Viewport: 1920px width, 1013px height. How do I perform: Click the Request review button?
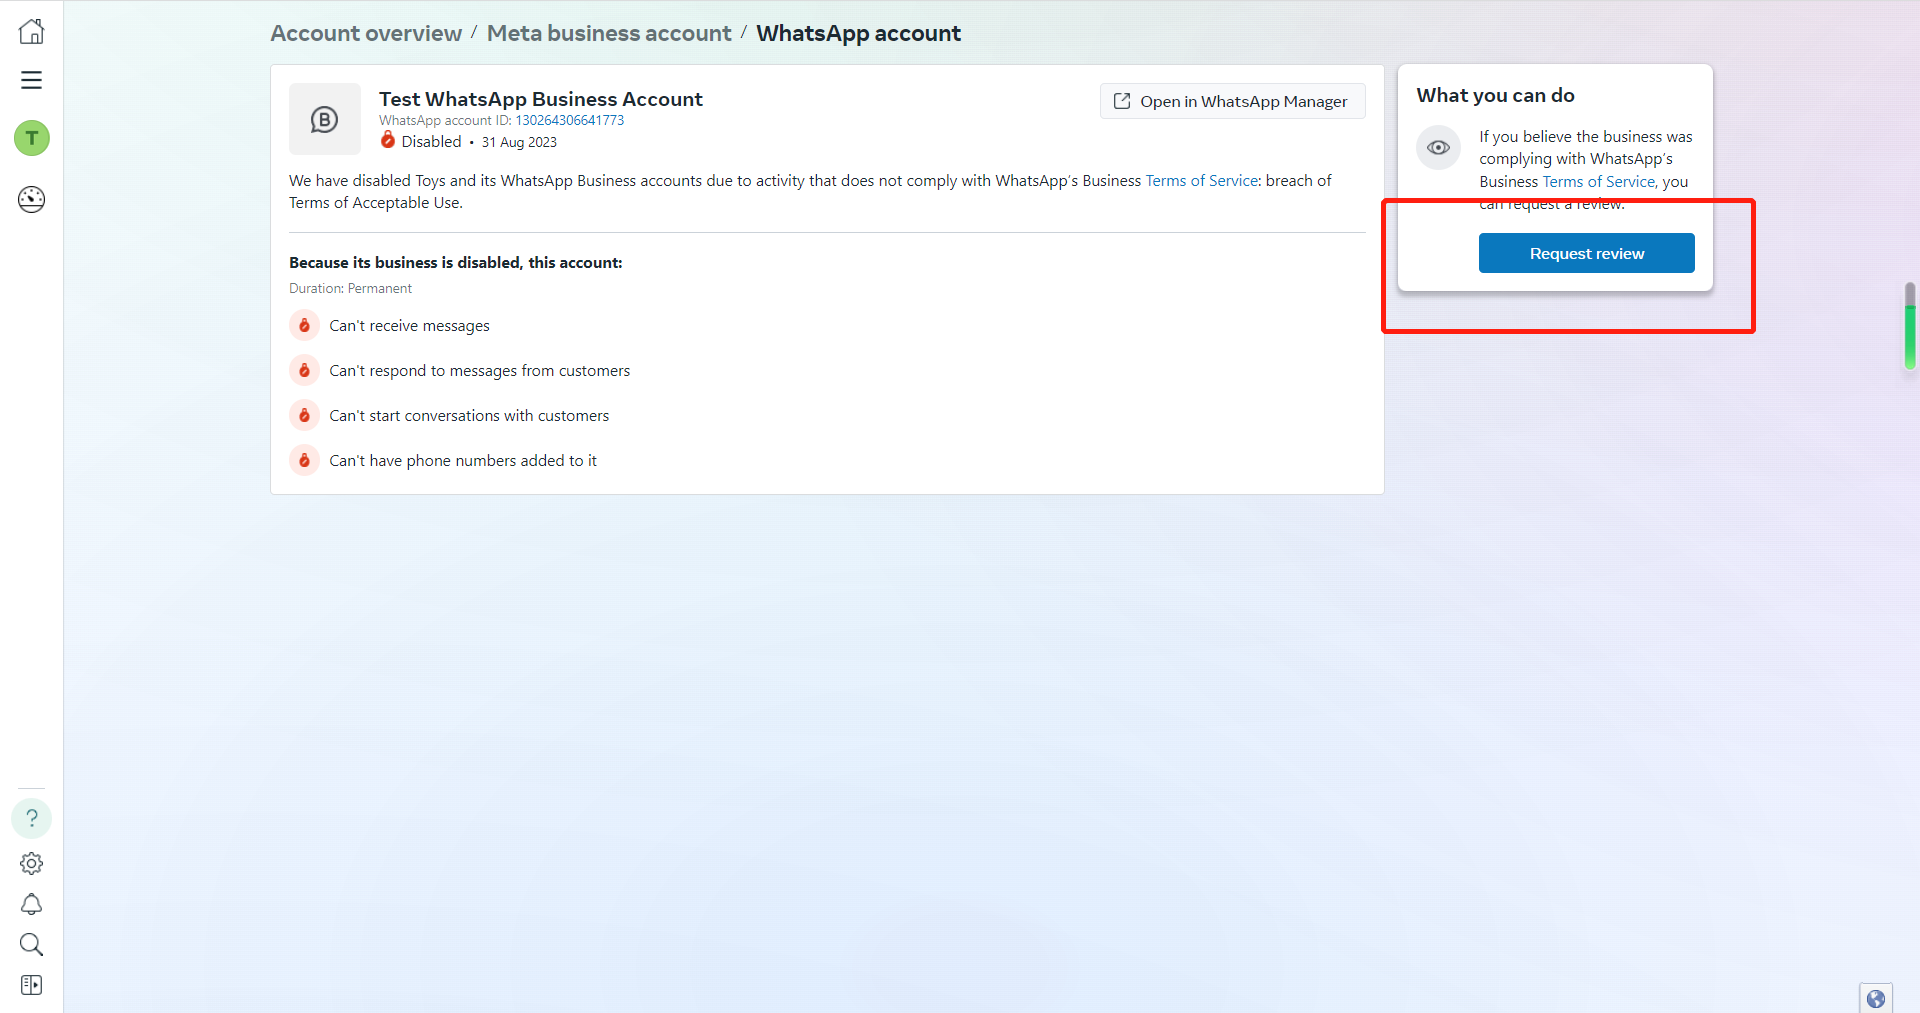[1586, 253]
